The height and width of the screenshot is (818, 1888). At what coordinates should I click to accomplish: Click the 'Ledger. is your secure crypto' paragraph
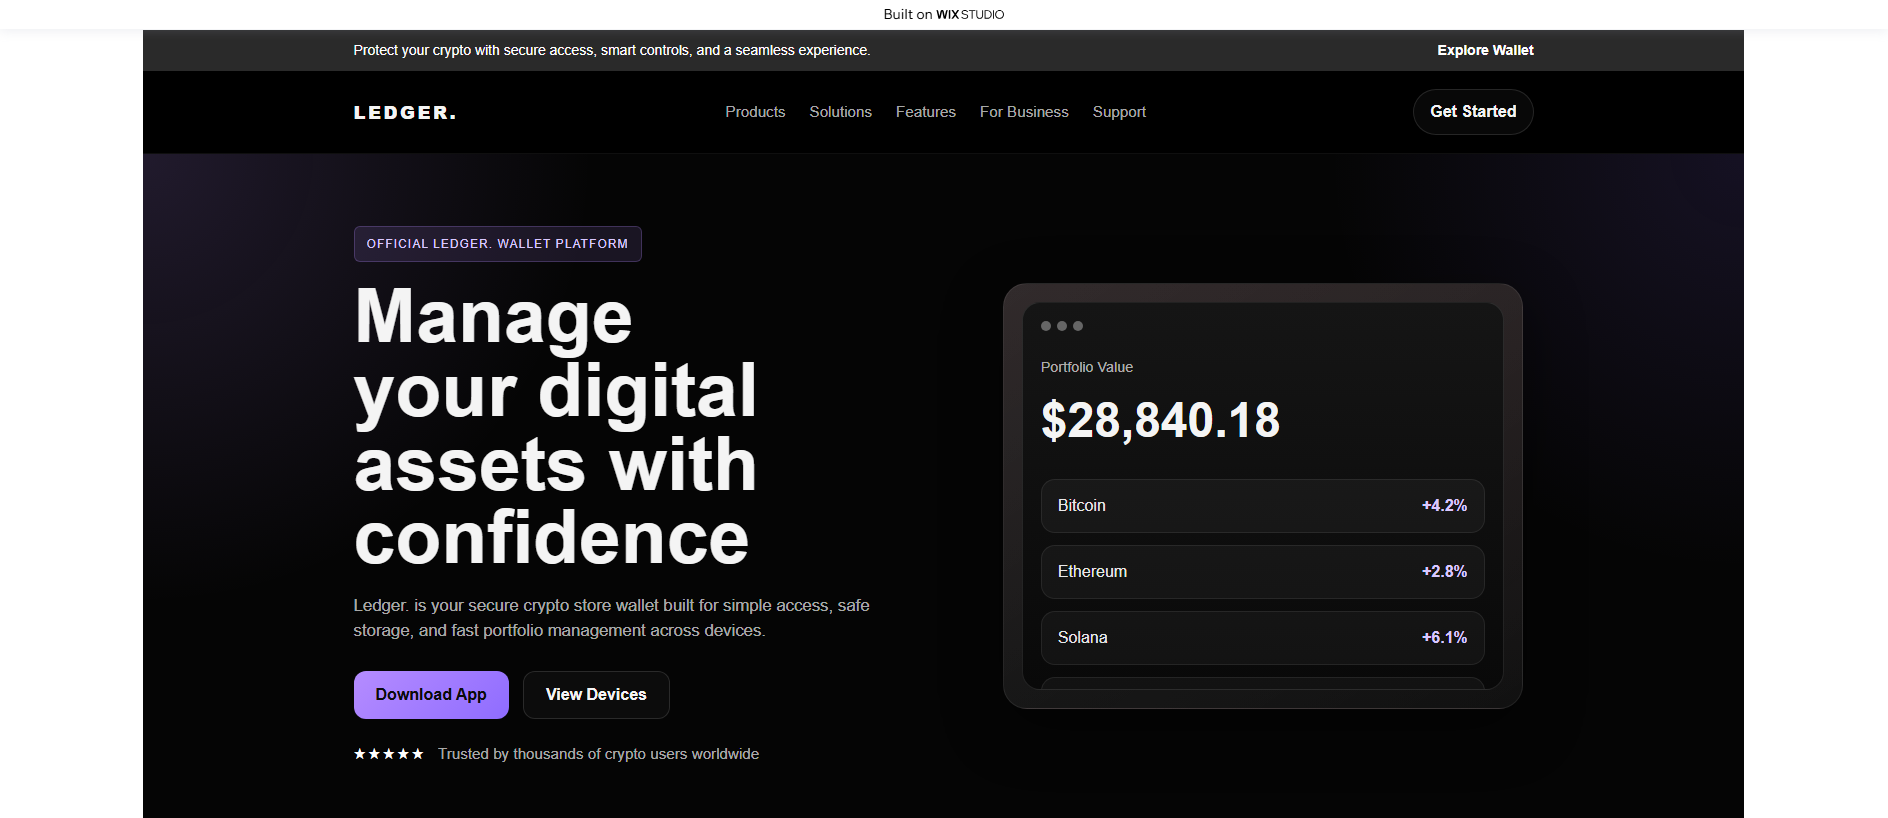pyautogui.click(x=612, y=618)
